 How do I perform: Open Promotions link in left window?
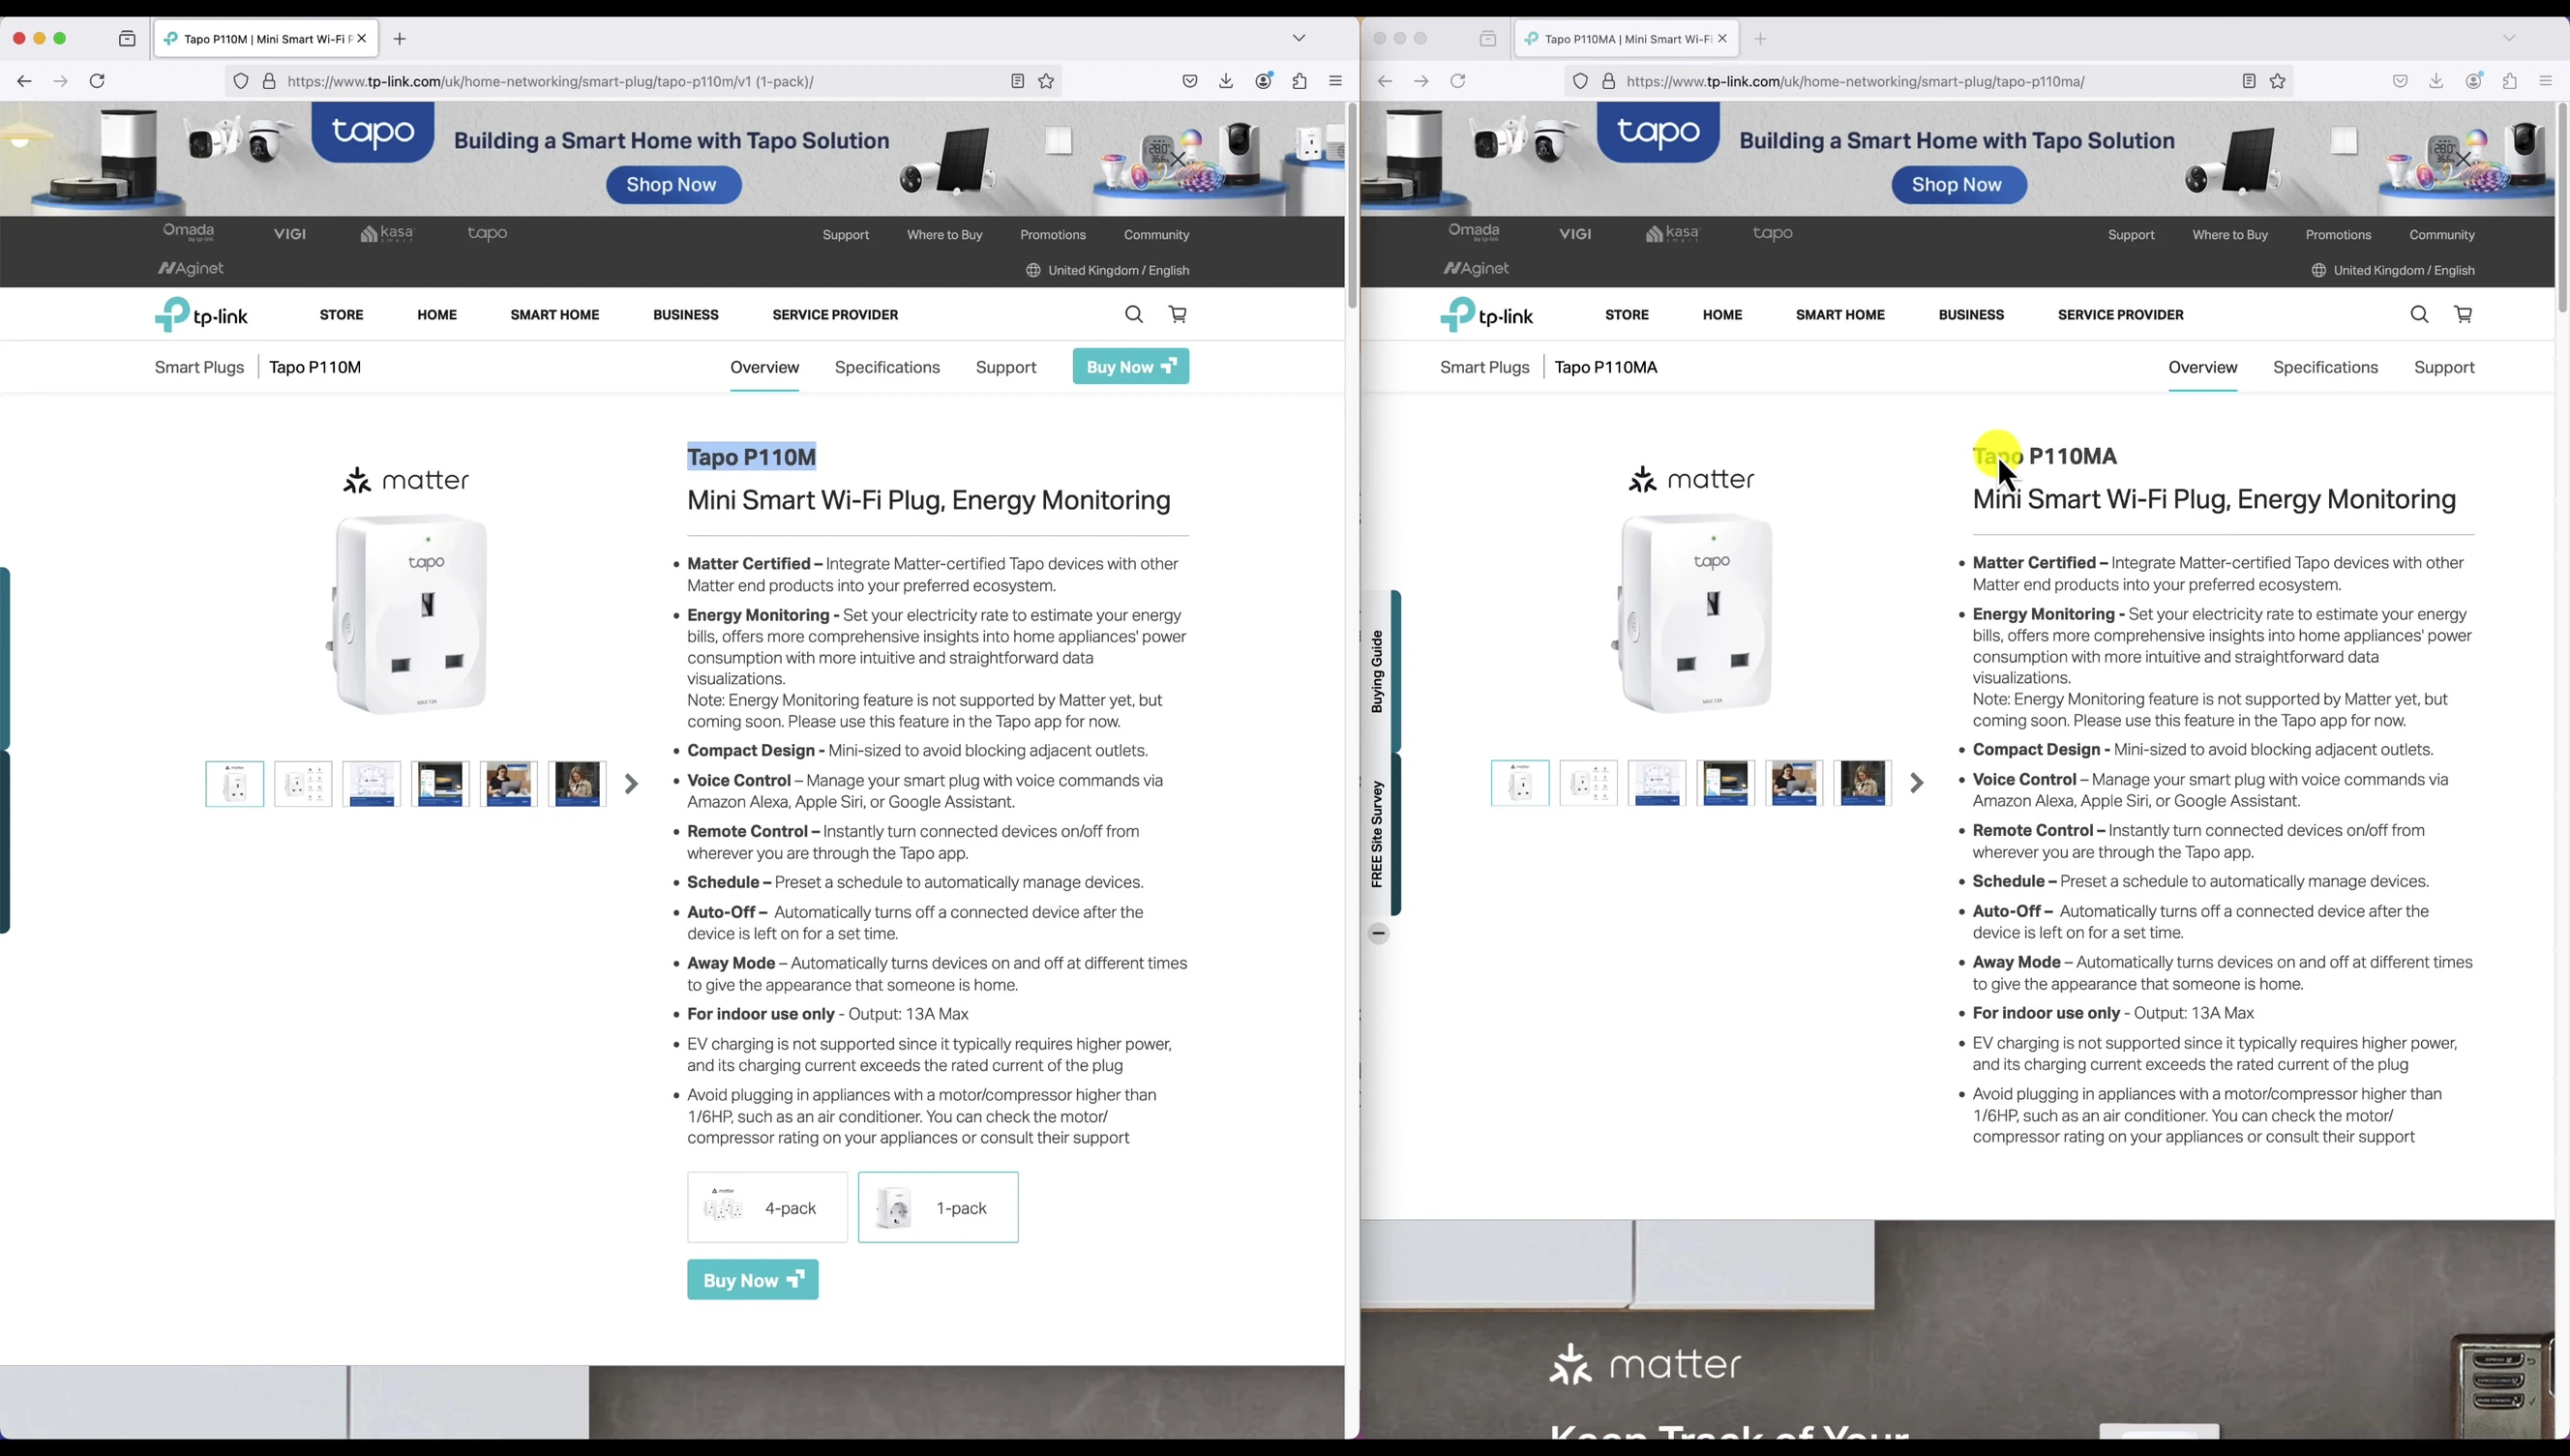click(1053, 235)
